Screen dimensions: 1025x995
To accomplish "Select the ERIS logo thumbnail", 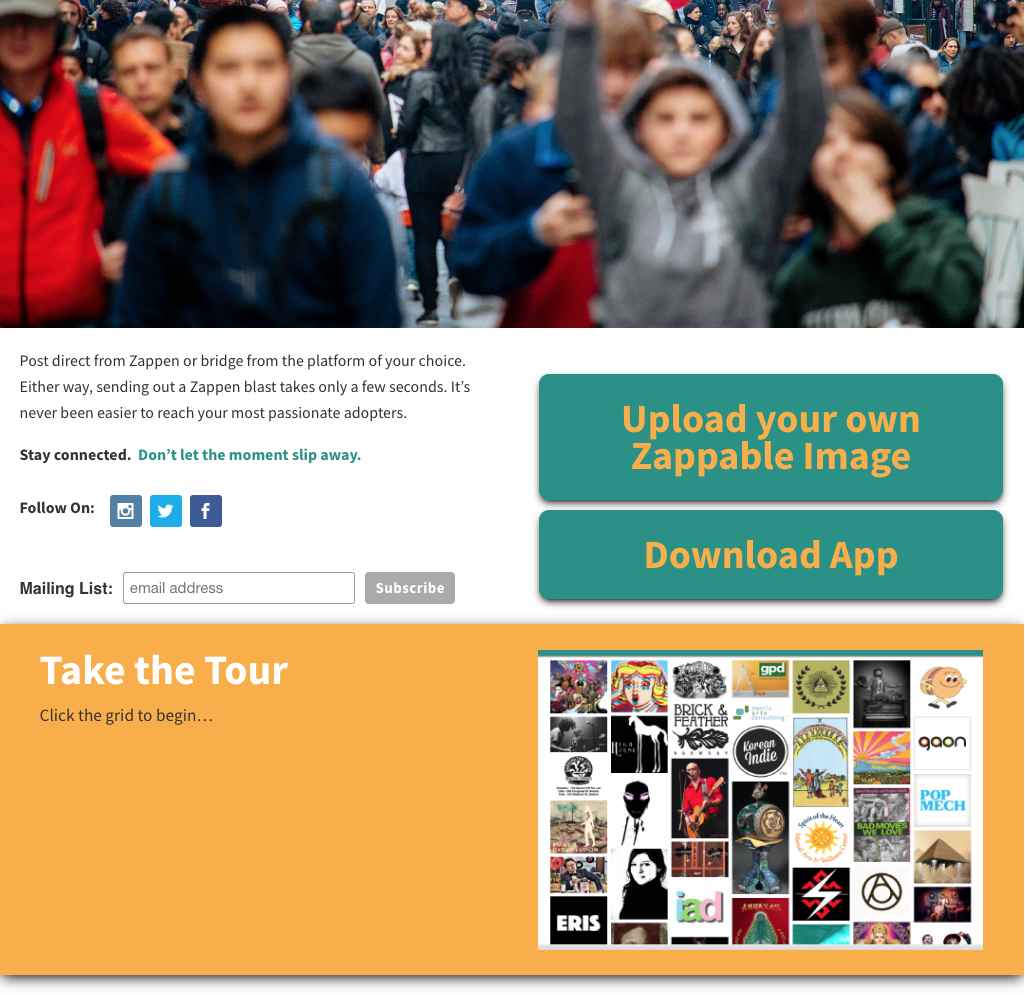I will 579,920.
